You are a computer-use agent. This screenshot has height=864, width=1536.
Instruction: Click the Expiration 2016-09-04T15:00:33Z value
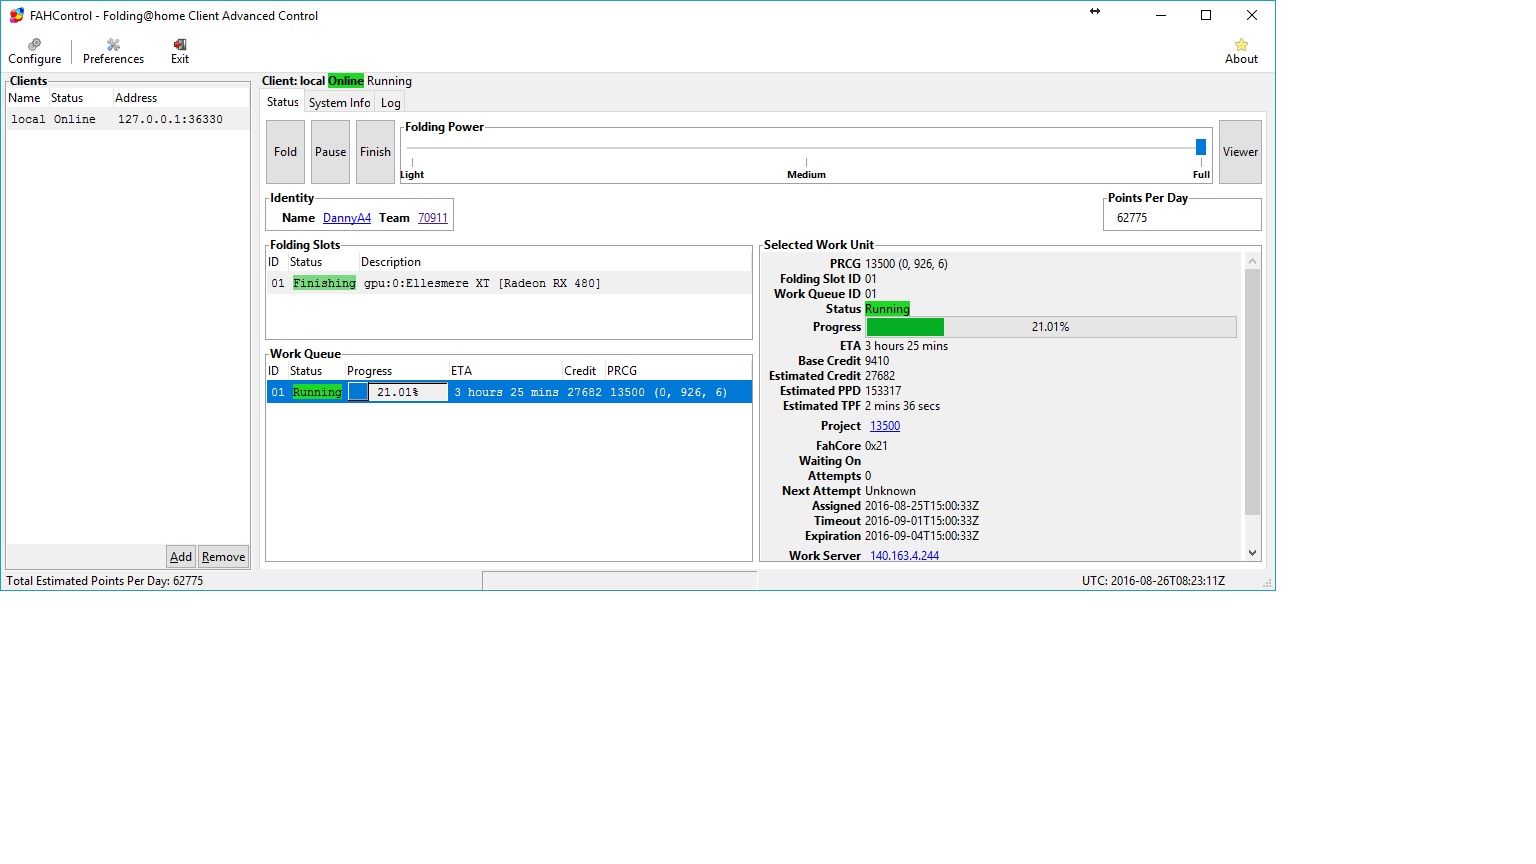tap(922, 536)
